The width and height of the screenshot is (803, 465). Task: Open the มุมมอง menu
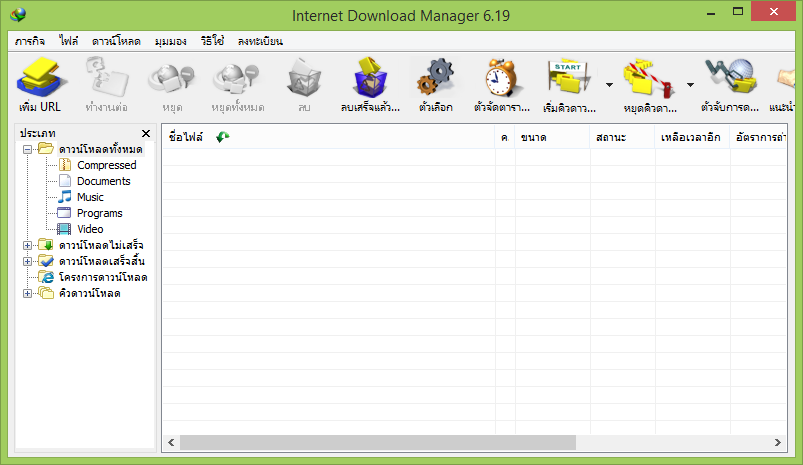[171, 41]
